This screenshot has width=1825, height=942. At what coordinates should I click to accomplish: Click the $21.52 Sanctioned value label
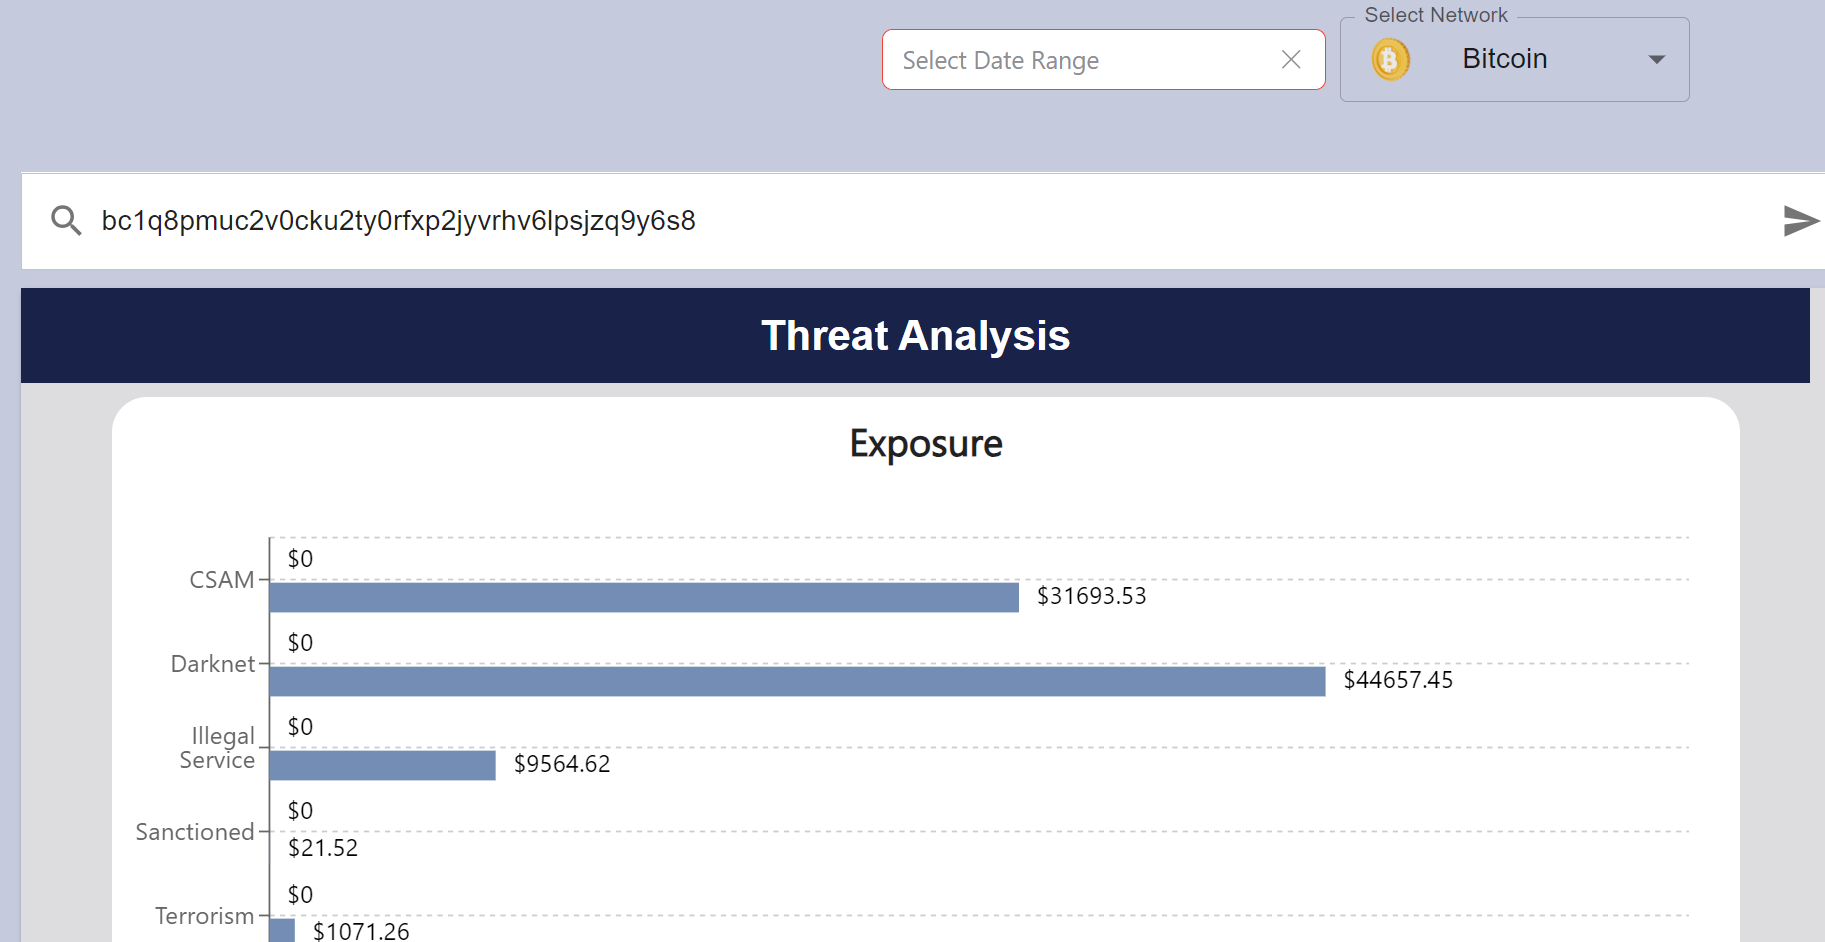click(322, 848)
